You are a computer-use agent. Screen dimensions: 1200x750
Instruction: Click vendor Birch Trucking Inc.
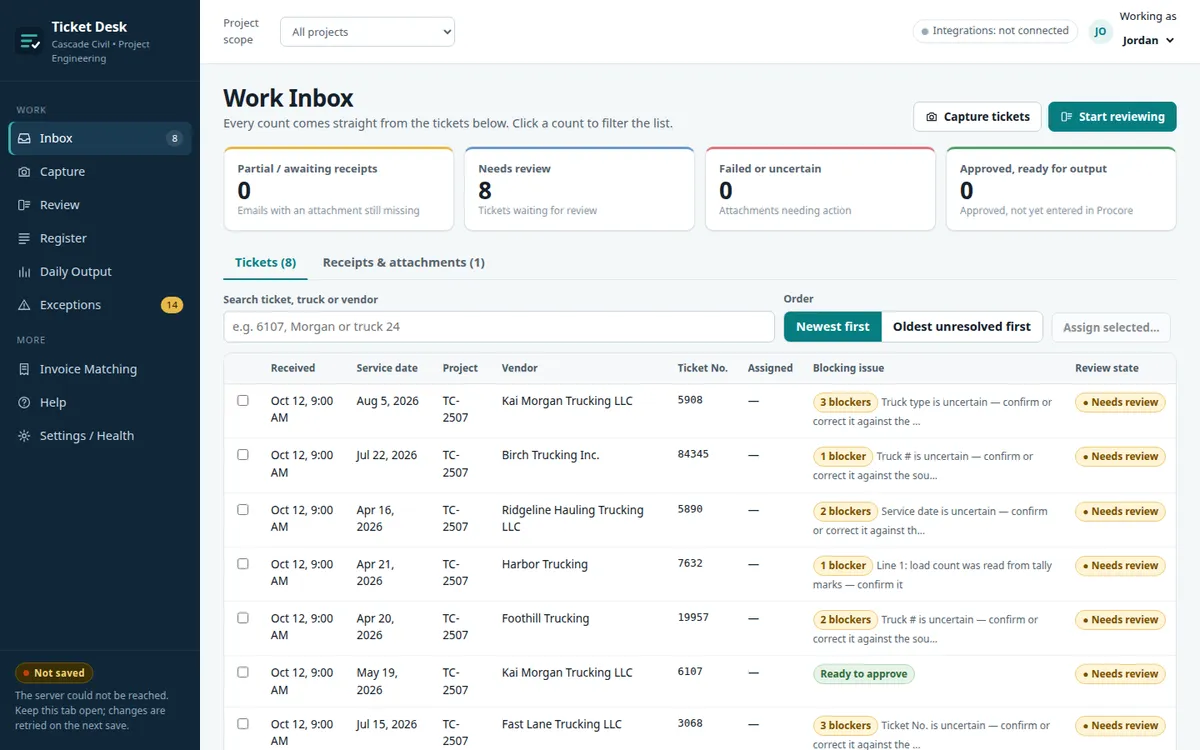click(550, 455)
